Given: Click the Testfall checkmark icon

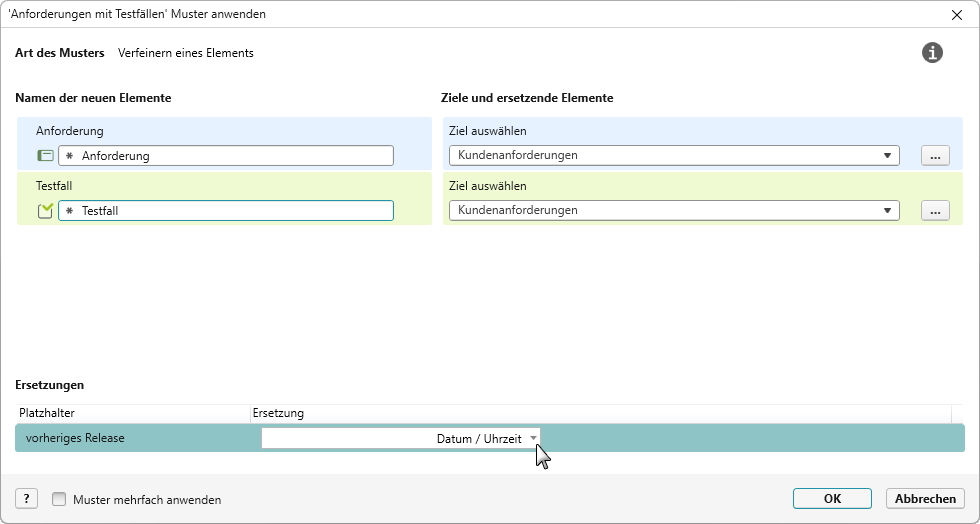Looking at the screenshot, I should (x=45, y=210).
